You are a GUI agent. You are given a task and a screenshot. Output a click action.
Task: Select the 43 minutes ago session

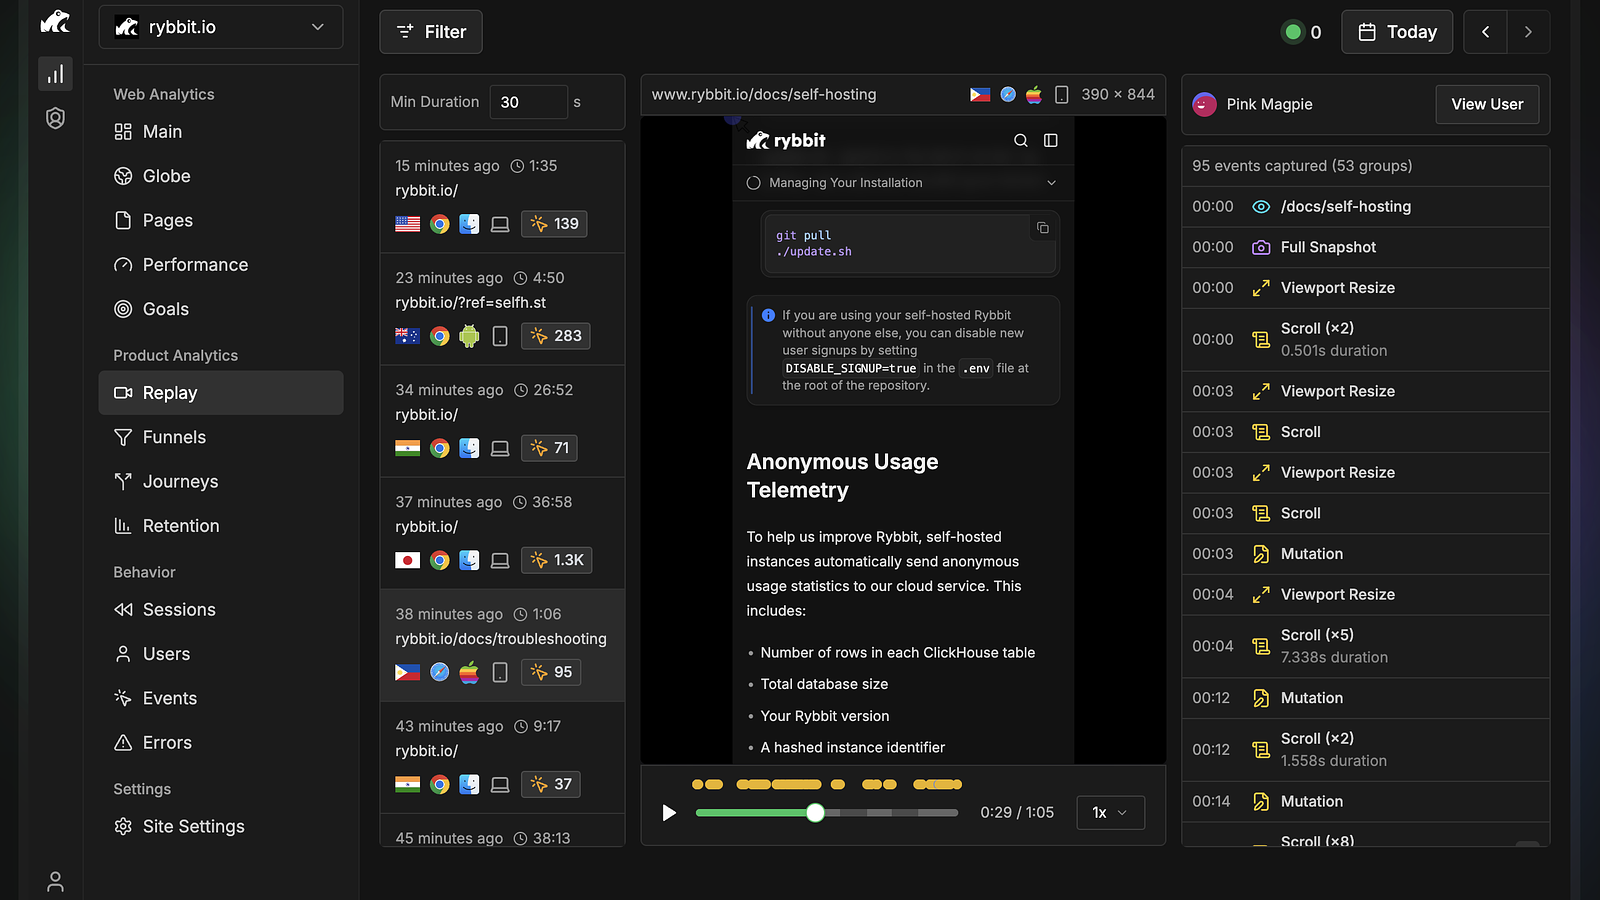tap(502, 756)
